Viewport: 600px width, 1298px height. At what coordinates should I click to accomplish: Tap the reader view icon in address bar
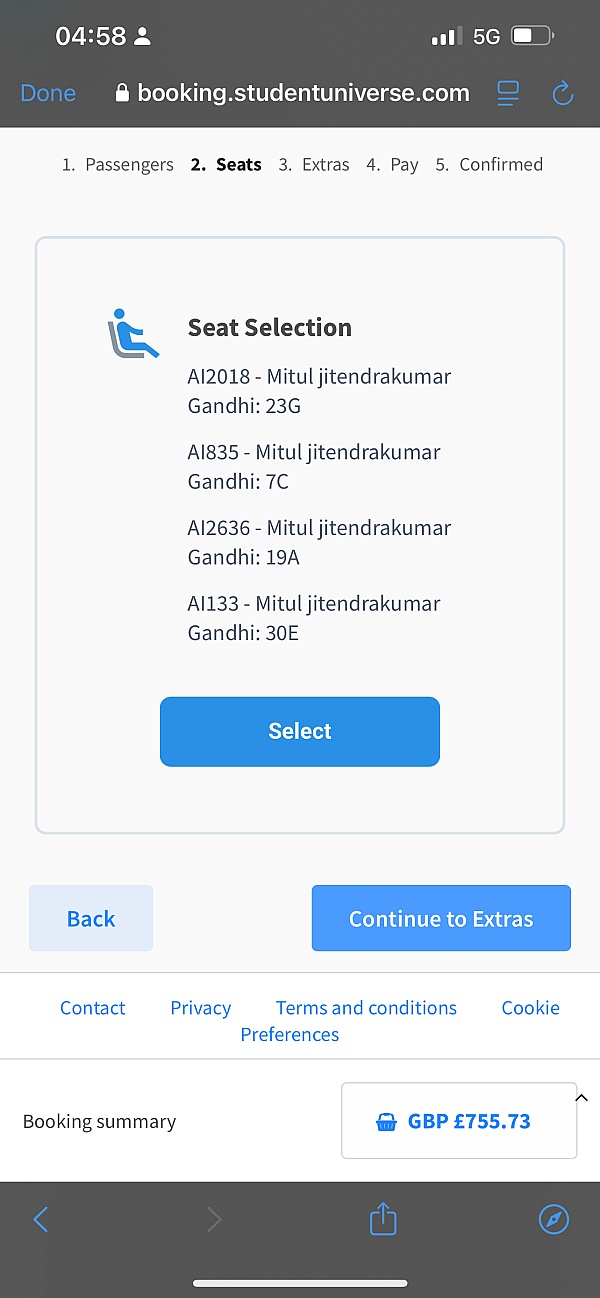508,94
